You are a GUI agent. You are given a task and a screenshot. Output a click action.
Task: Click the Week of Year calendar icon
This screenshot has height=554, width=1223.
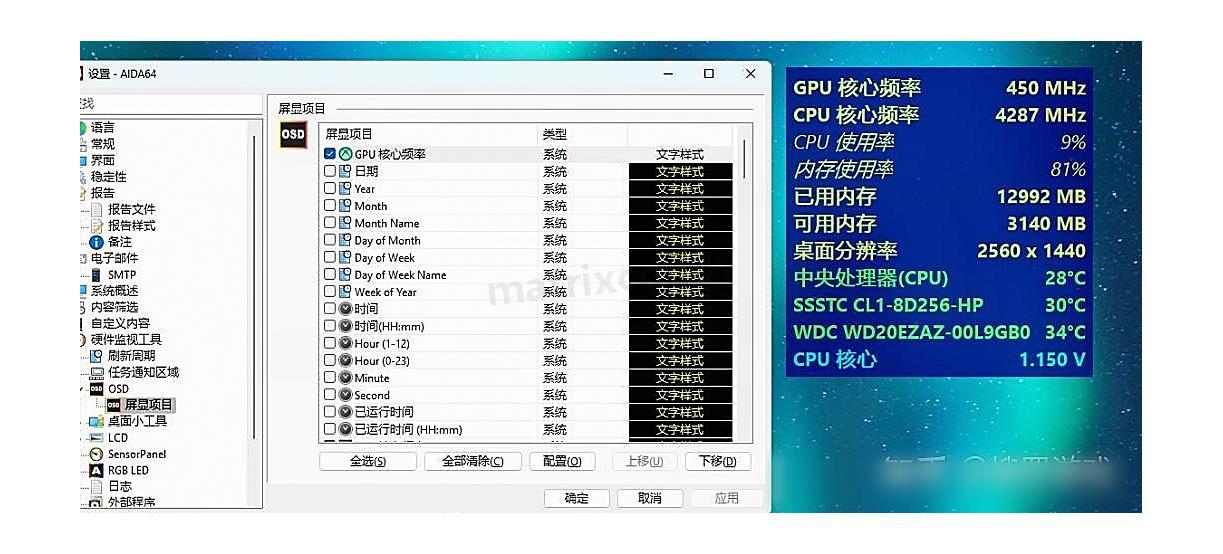click(x=345, y=292)
